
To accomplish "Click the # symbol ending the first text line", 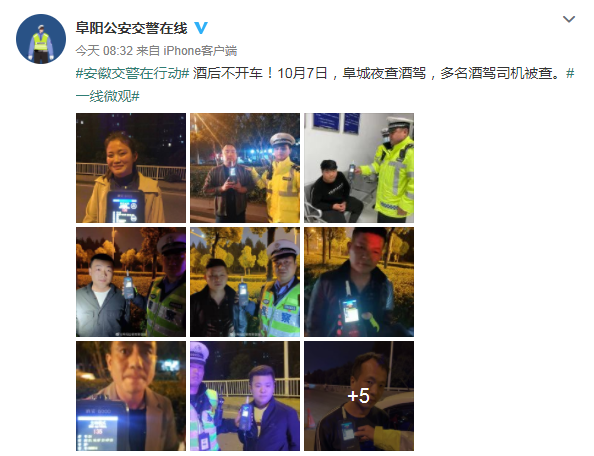I will (x=571, y=73).
